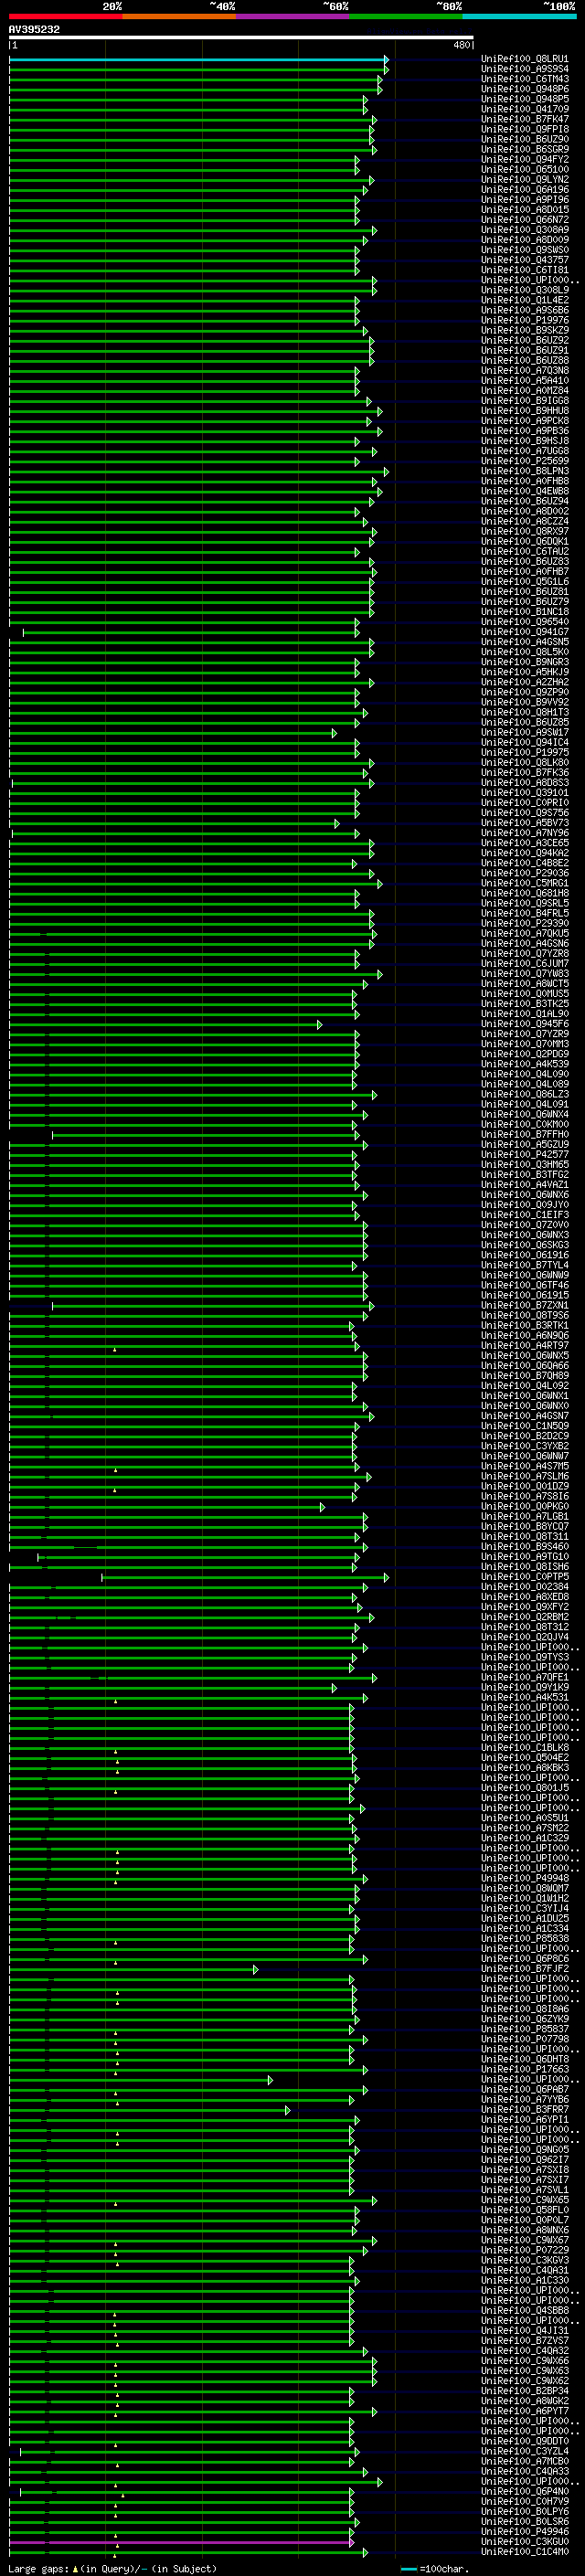The height and width of the screenshot is (2576, 585).
Task: Click the UniRef100_Q43757 label
Action: coord(525,260)
